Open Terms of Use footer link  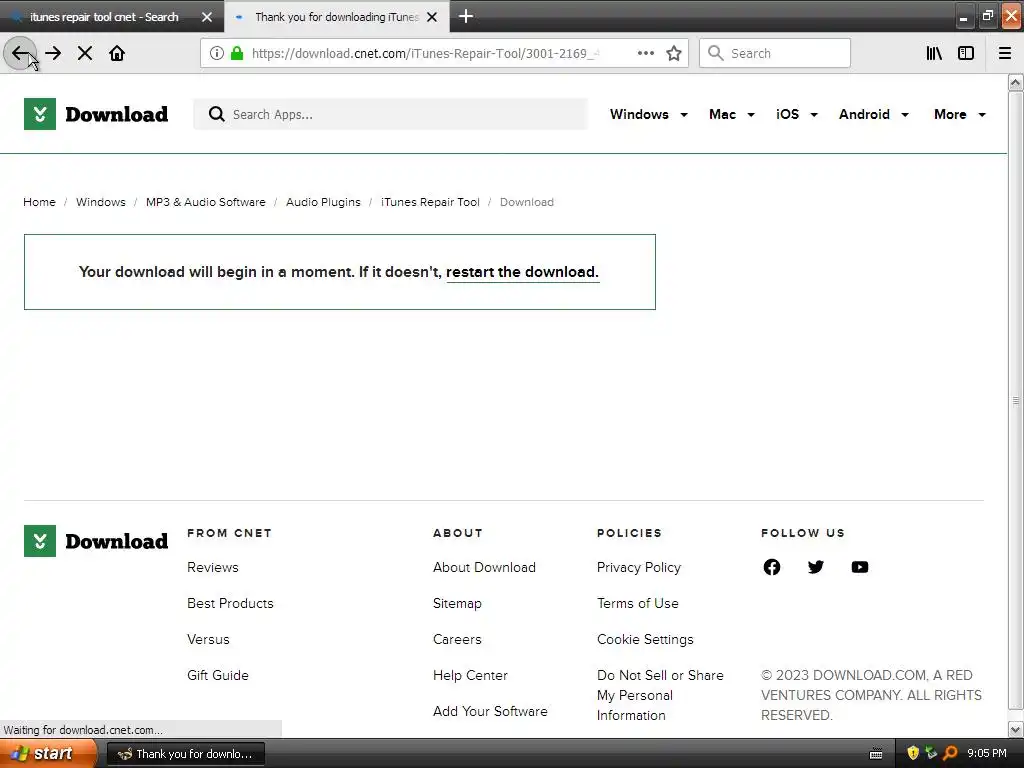coord(637,603)
